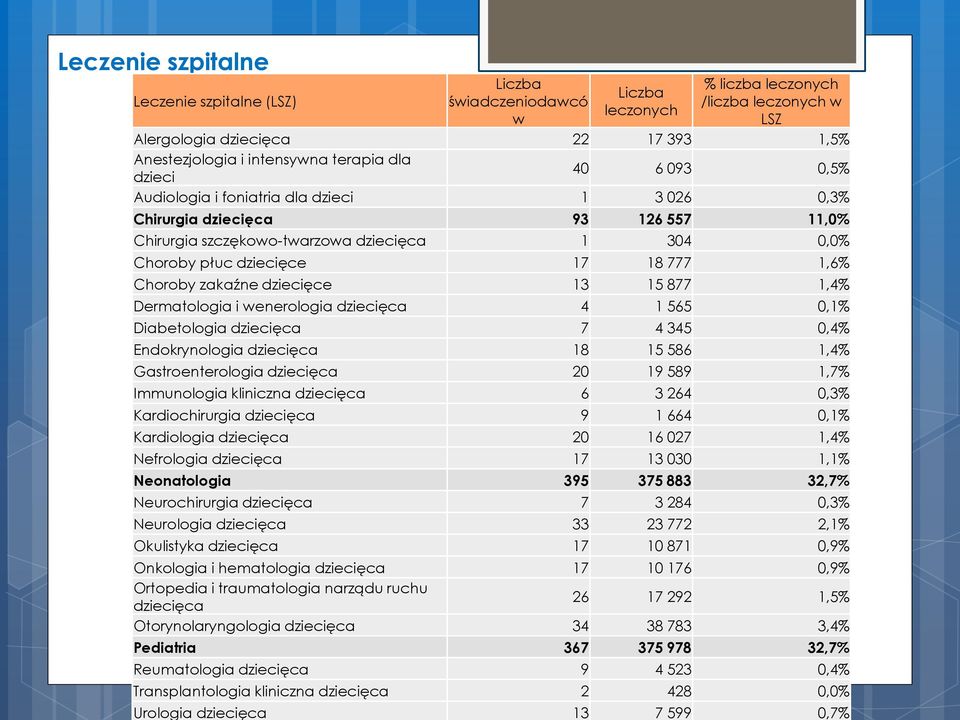Click the 'Diabetologia dziecięca' label
Viewport: 960px width, 720px height.
217,328
